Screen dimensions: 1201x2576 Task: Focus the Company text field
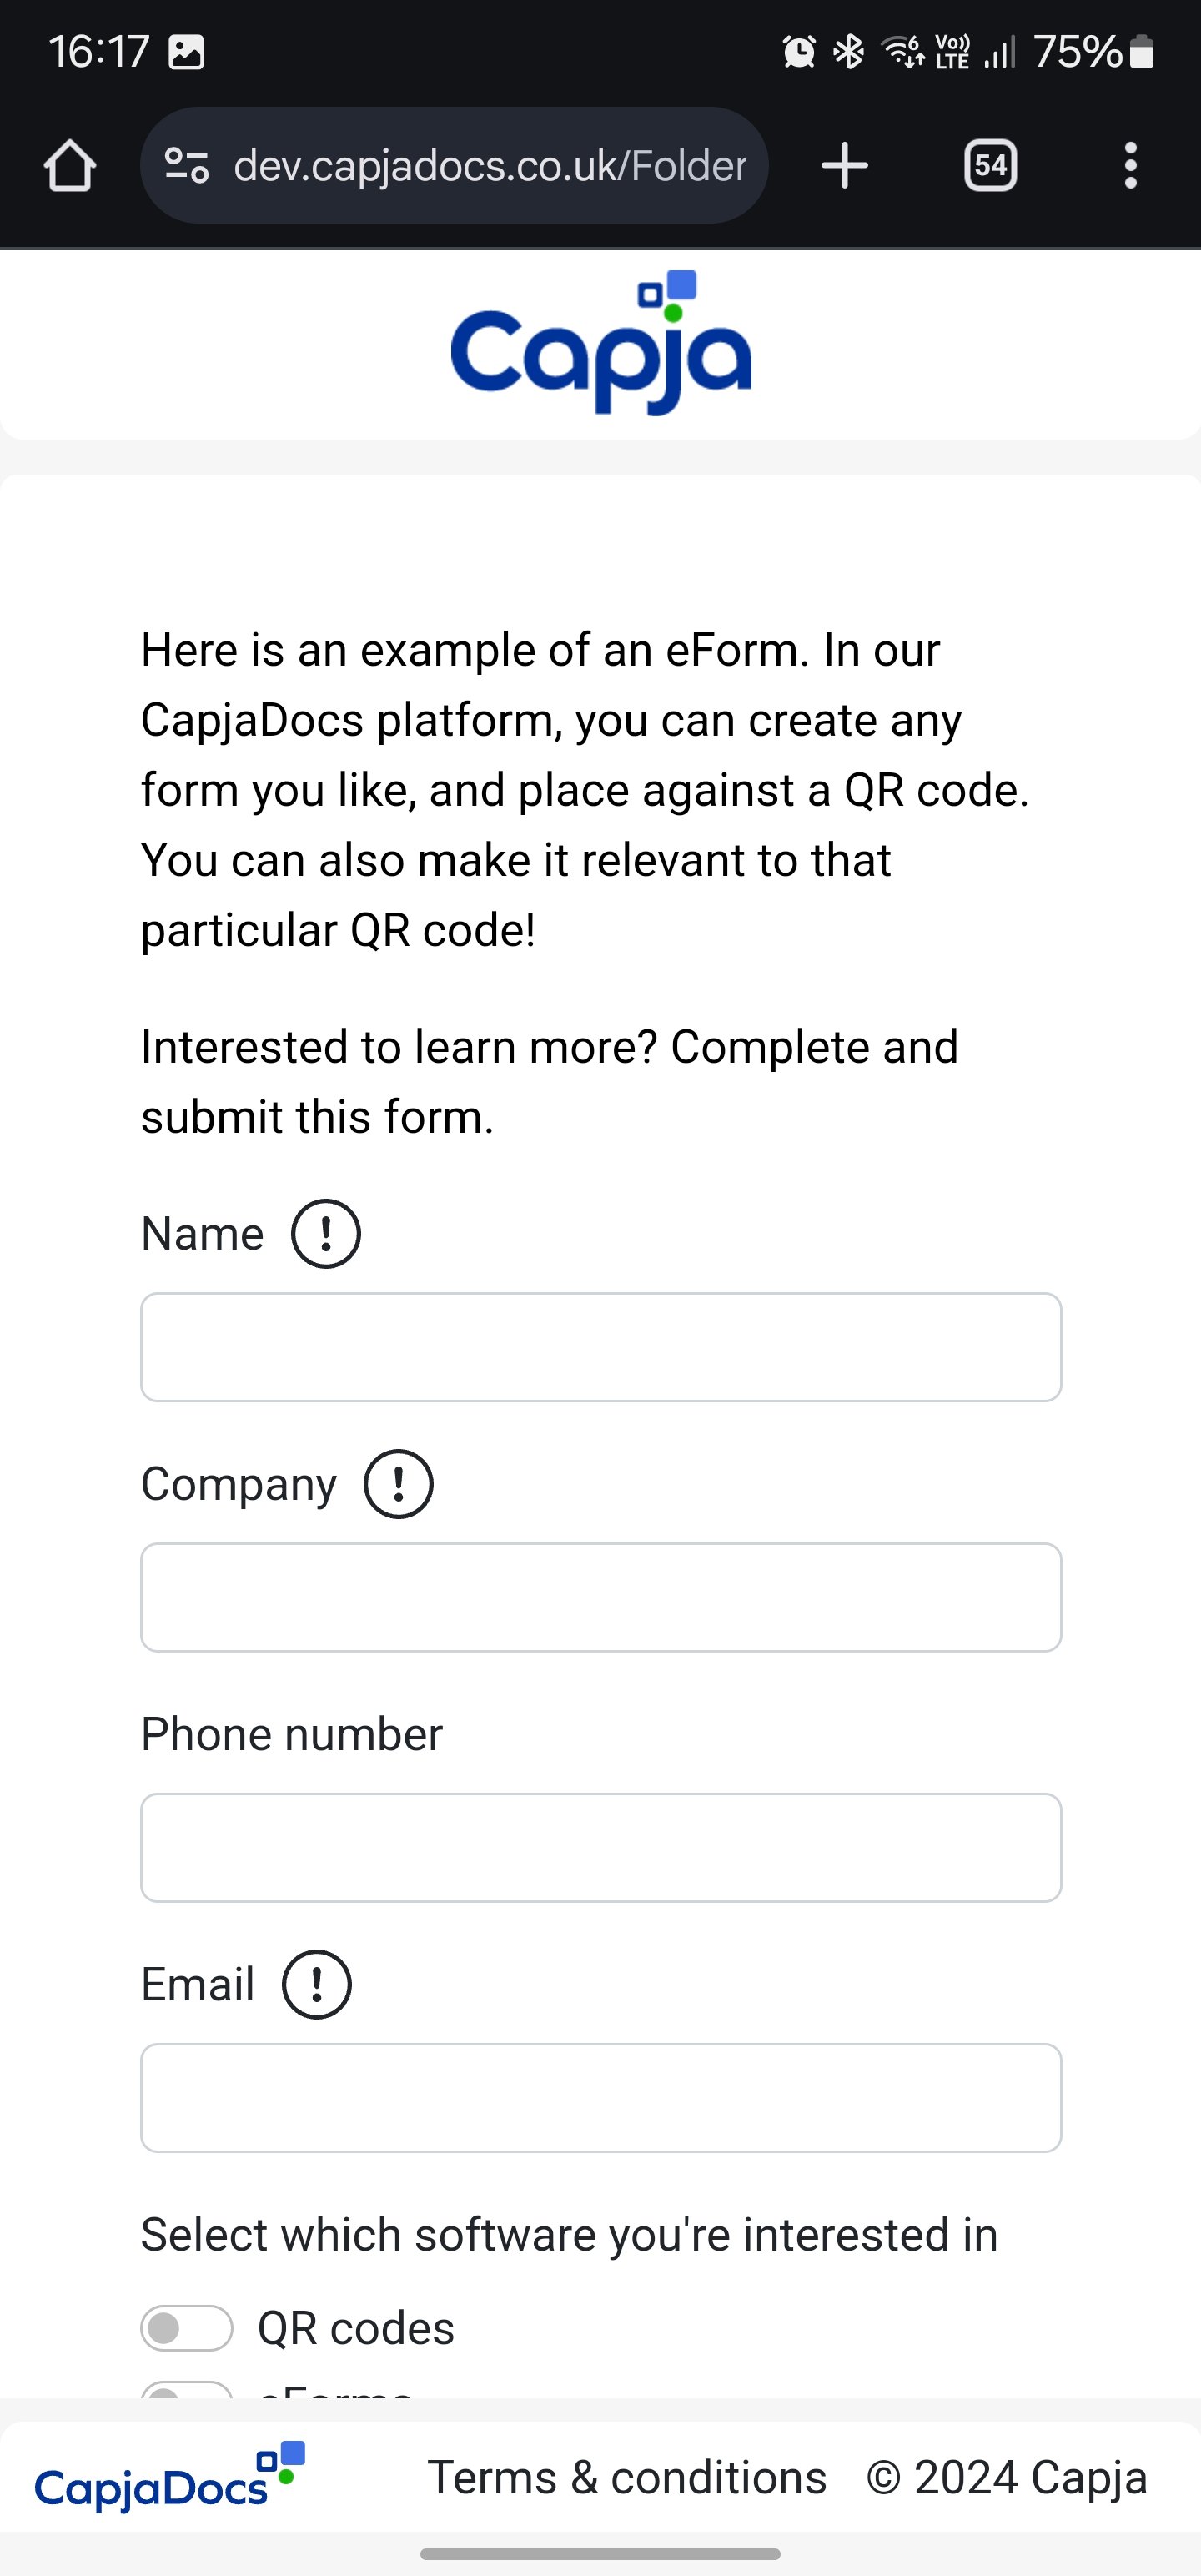pos(601,1597)
